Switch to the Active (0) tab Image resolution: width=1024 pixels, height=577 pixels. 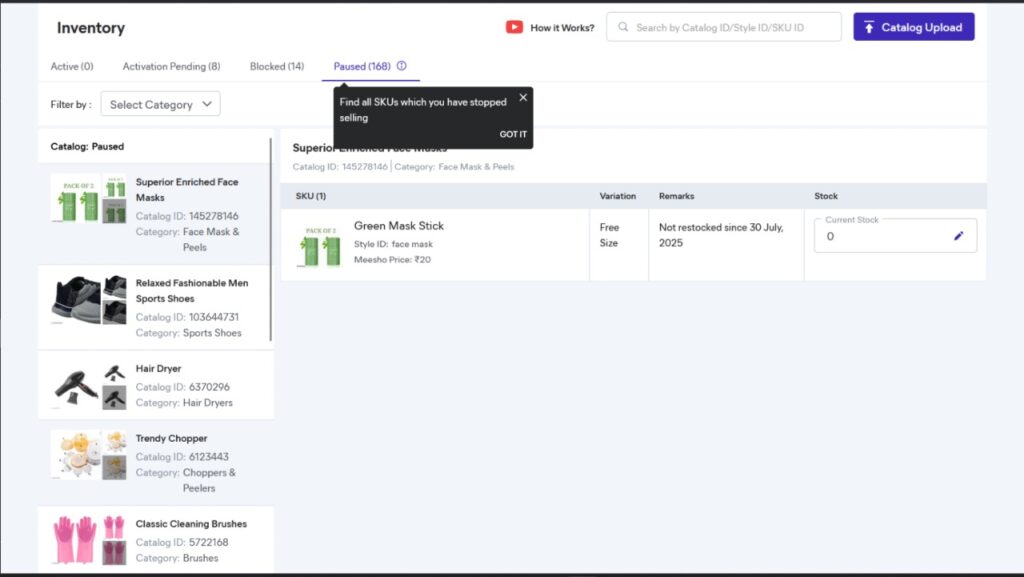click(72, 66)
